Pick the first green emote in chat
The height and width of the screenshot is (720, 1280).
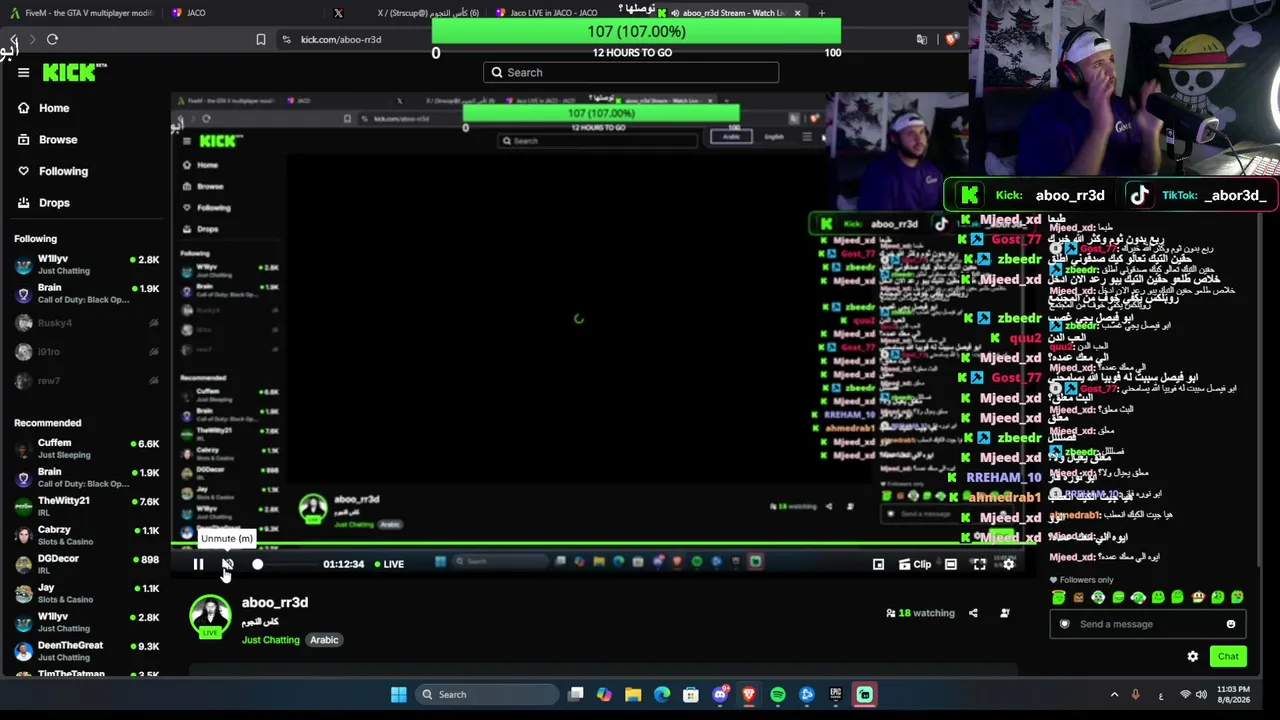(1059, 598)
